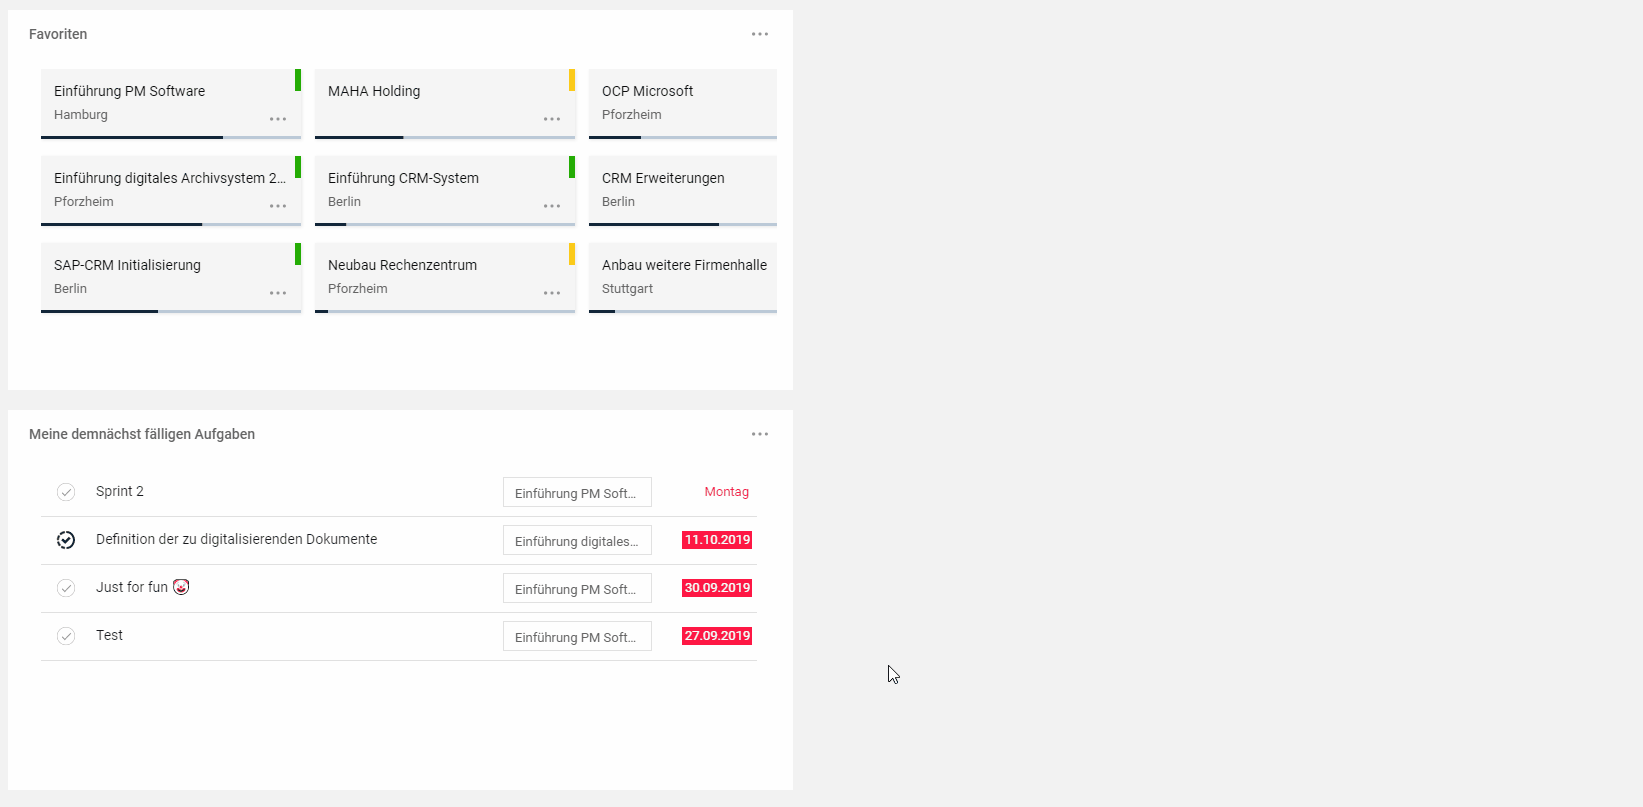Screen dimensions: 1643x807
Task: Click the 11.10.2019 overdue date badge
Action: pyautogui.click(x=717, y=540)
